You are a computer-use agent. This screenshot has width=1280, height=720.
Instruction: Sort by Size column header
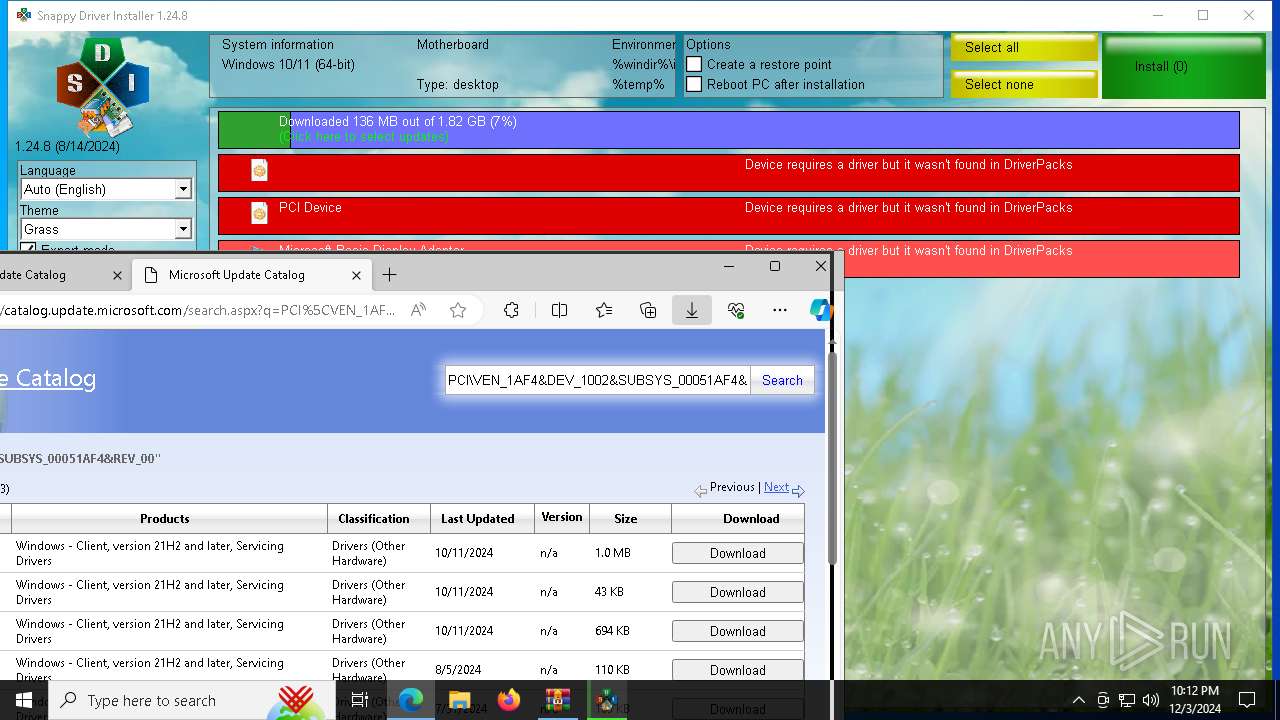[x=626, y=518]
